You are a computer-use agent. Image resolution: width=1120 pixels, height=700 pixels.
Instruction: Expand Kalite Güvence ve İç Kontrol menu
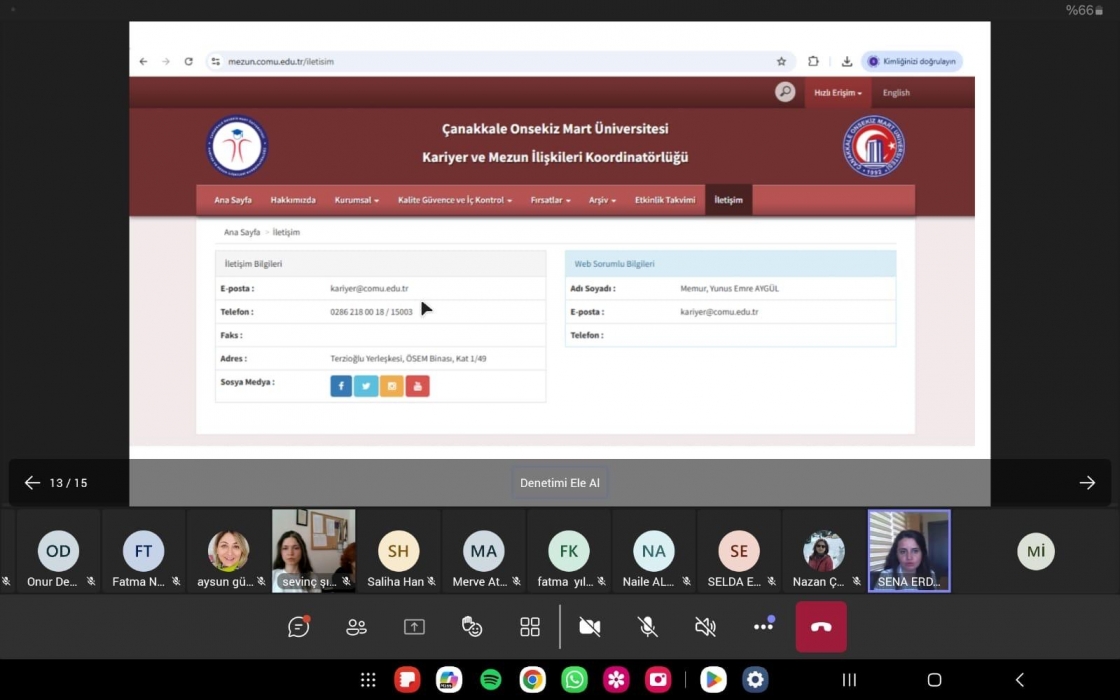tap(454, 200)
